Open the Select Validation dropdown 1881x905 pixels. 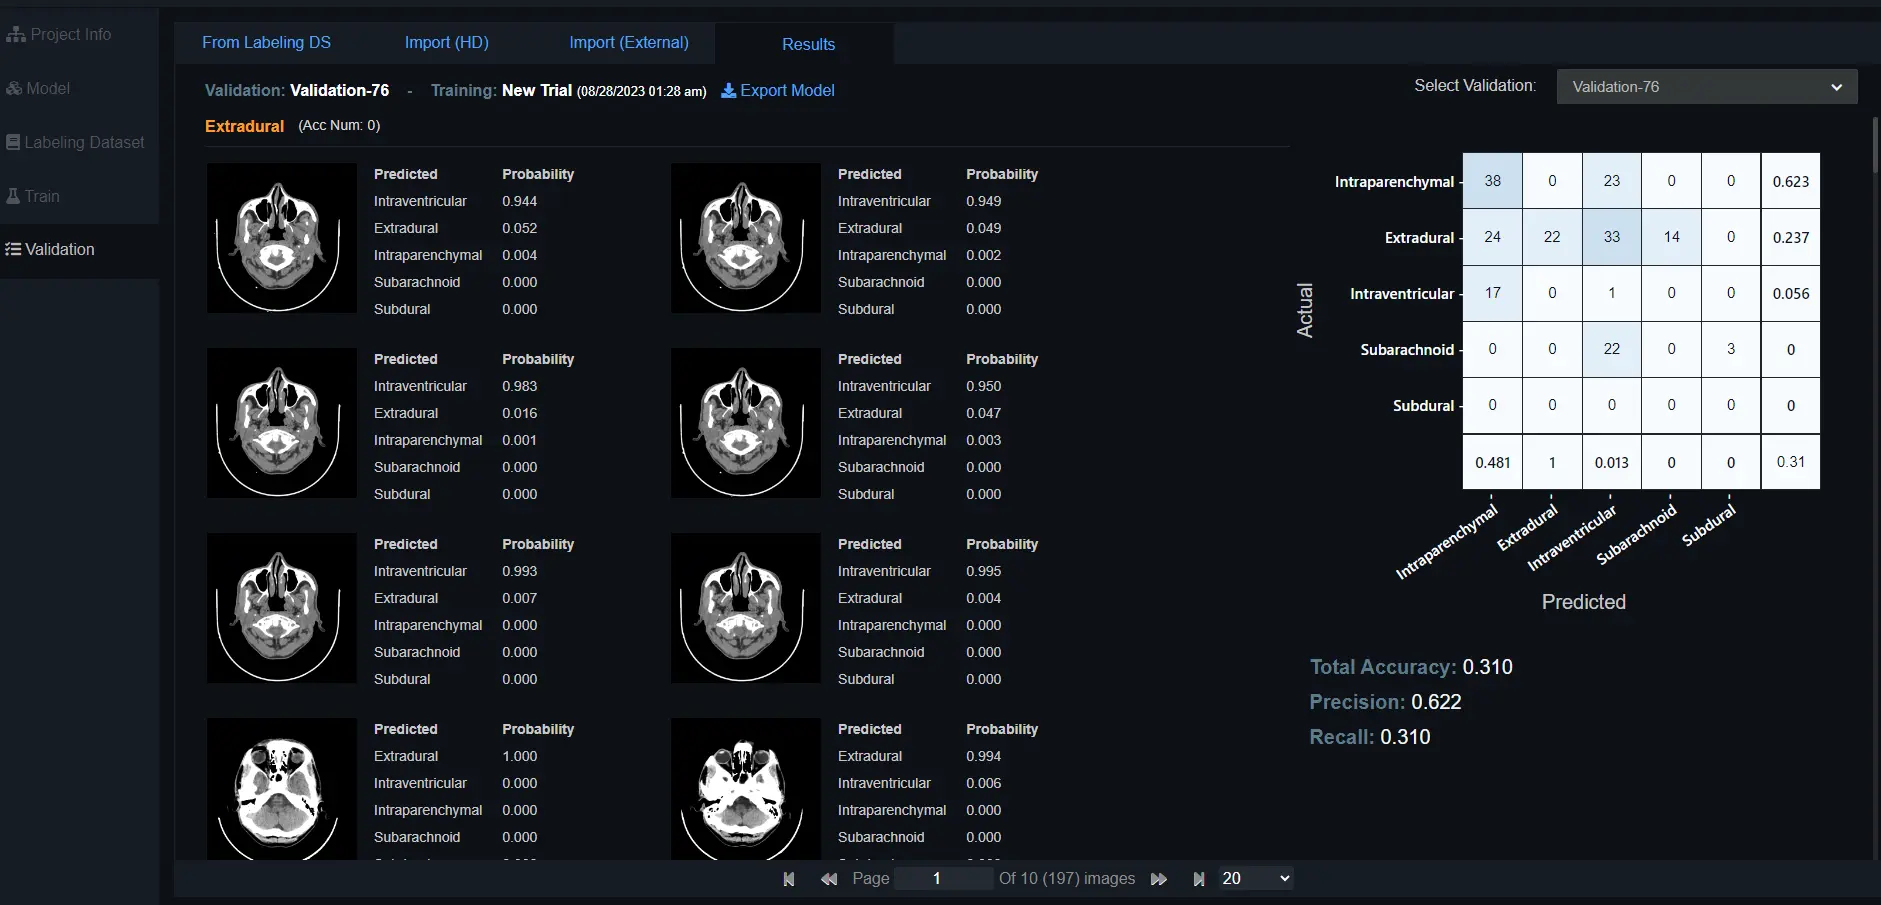[x=1707, y=87]
